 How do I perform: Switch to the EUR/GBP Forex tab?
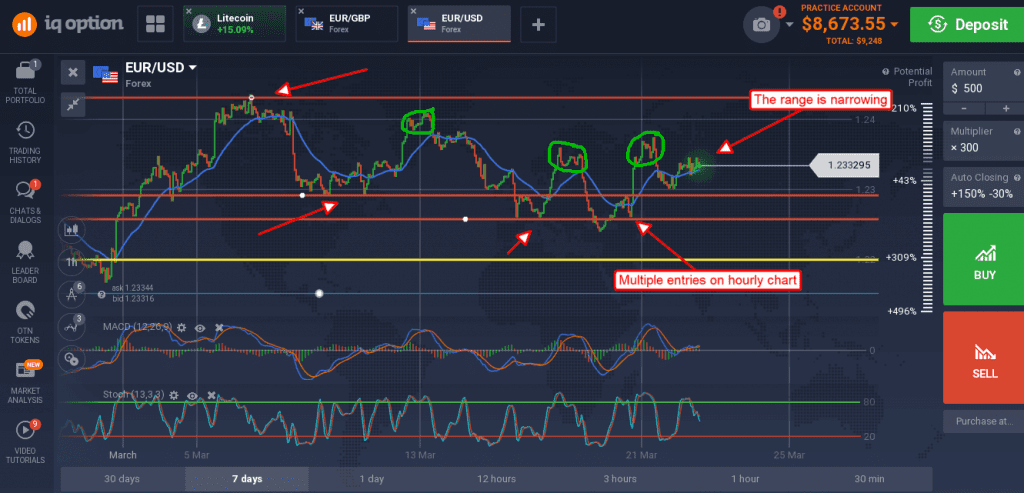347,24
